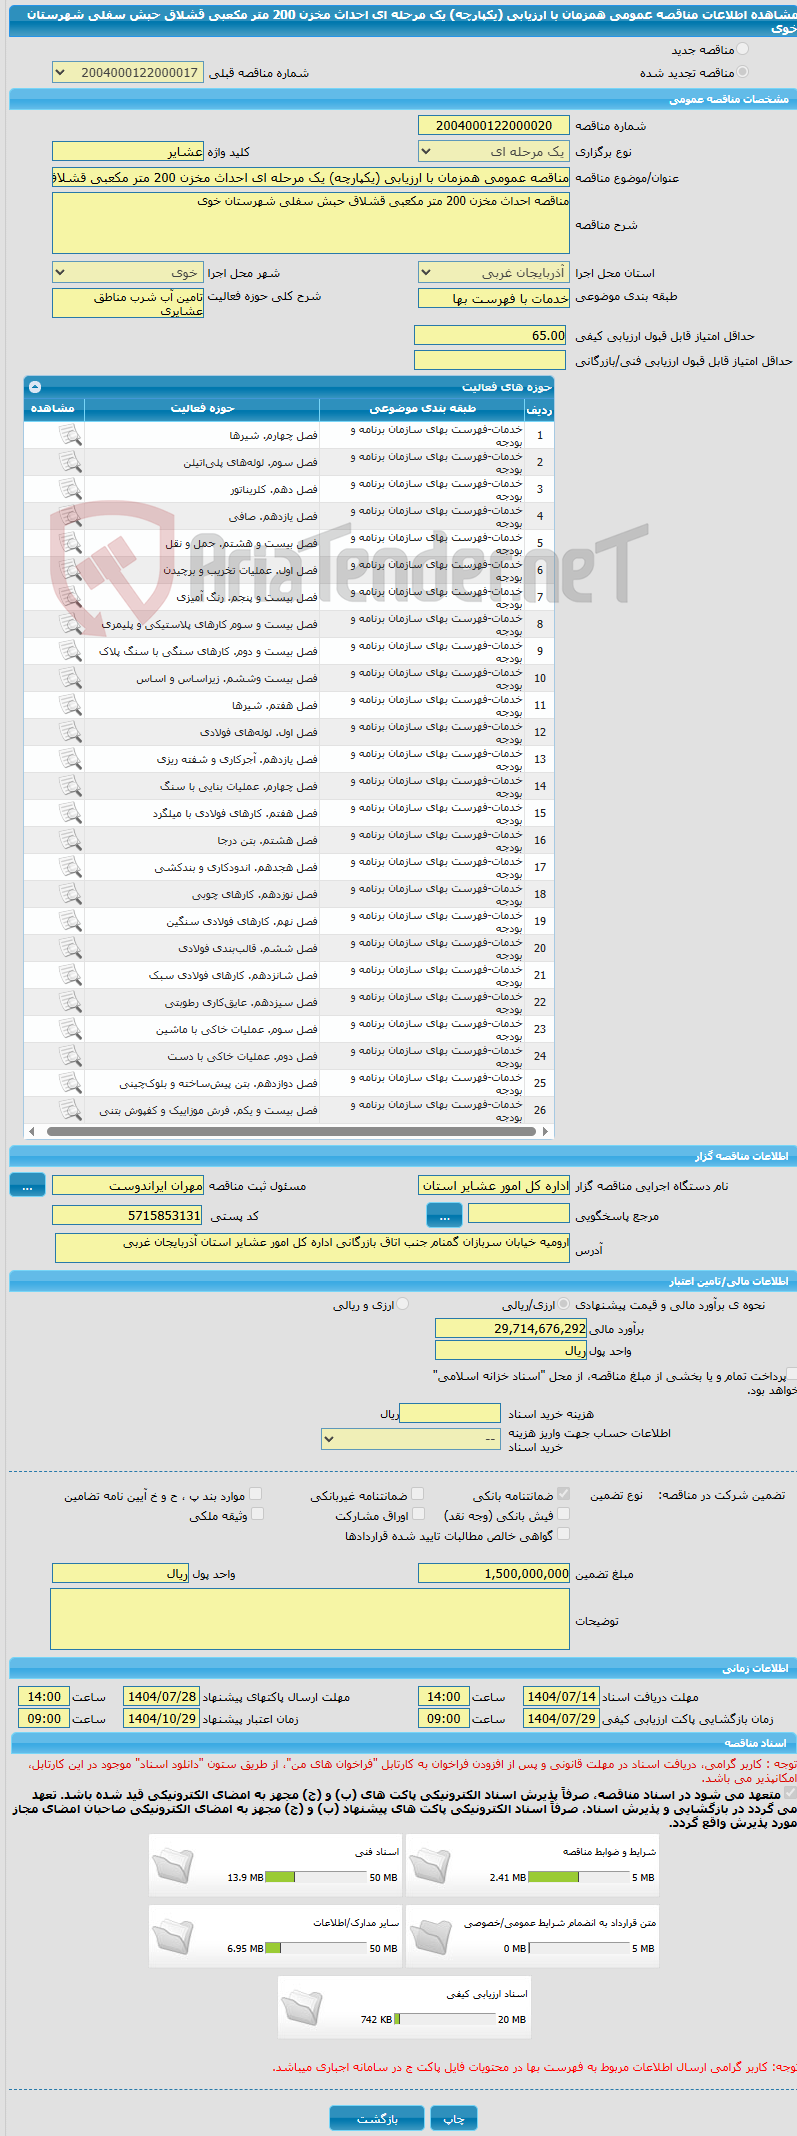Viewport: 797px width, 2136px height.
Task: Click the browse button next to مرجع پاسخگویی
Action: (x=444, y=1216)
